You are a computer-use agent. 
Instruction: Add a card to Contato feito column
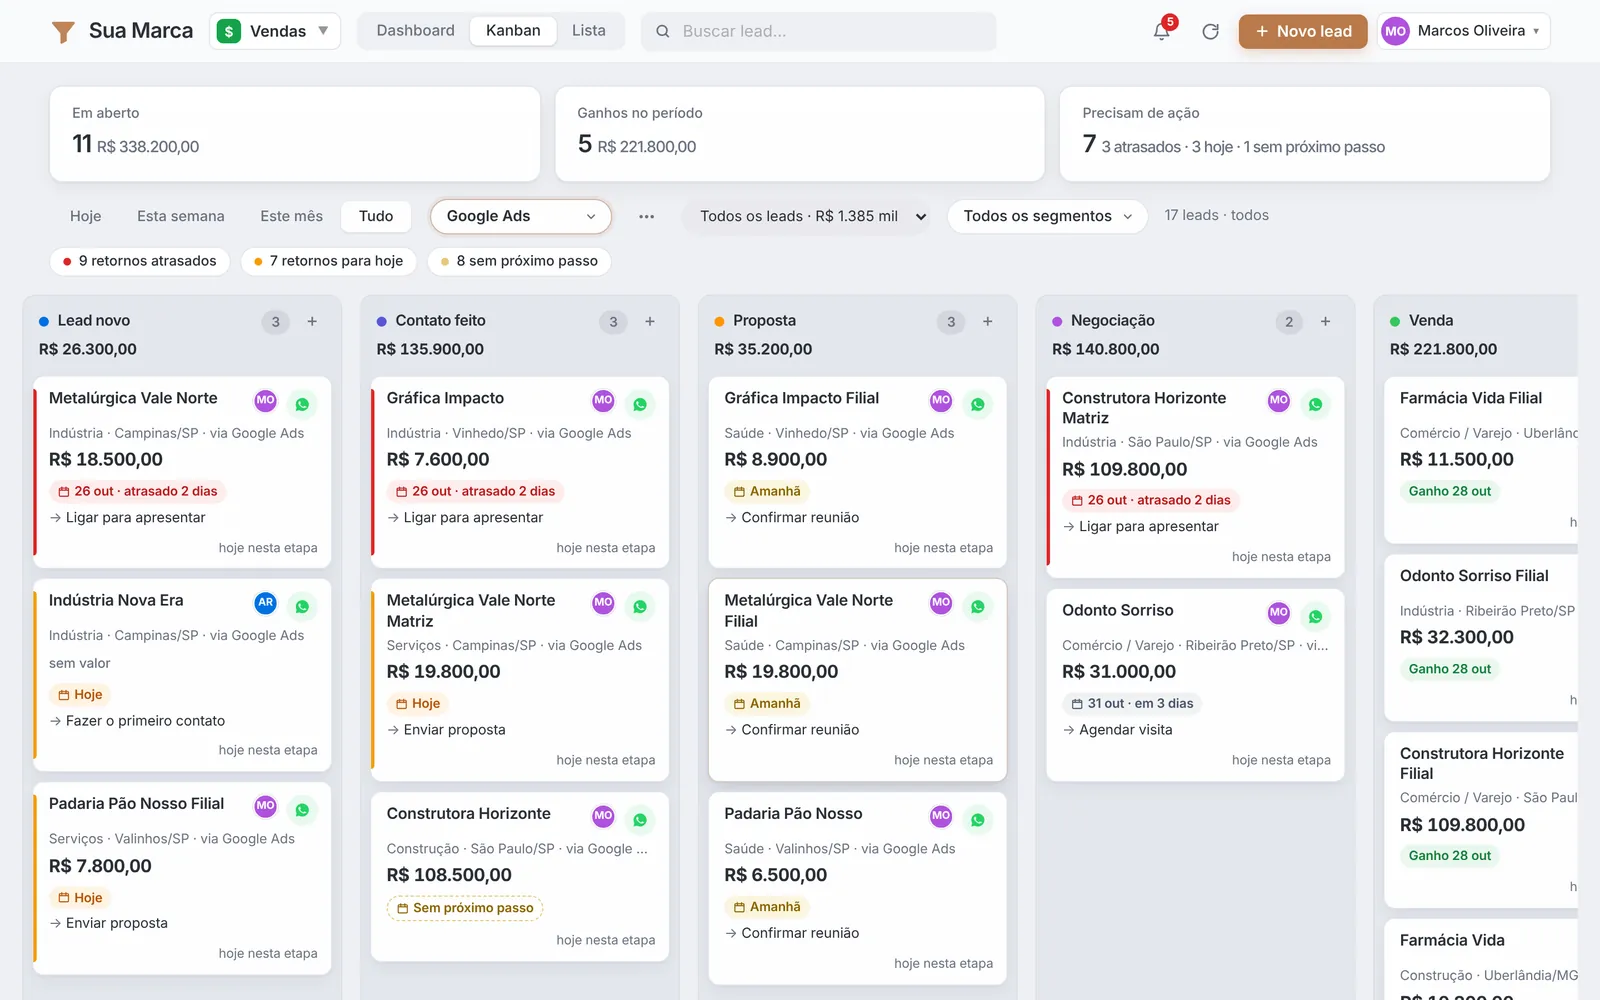click(x=650, y=321)
